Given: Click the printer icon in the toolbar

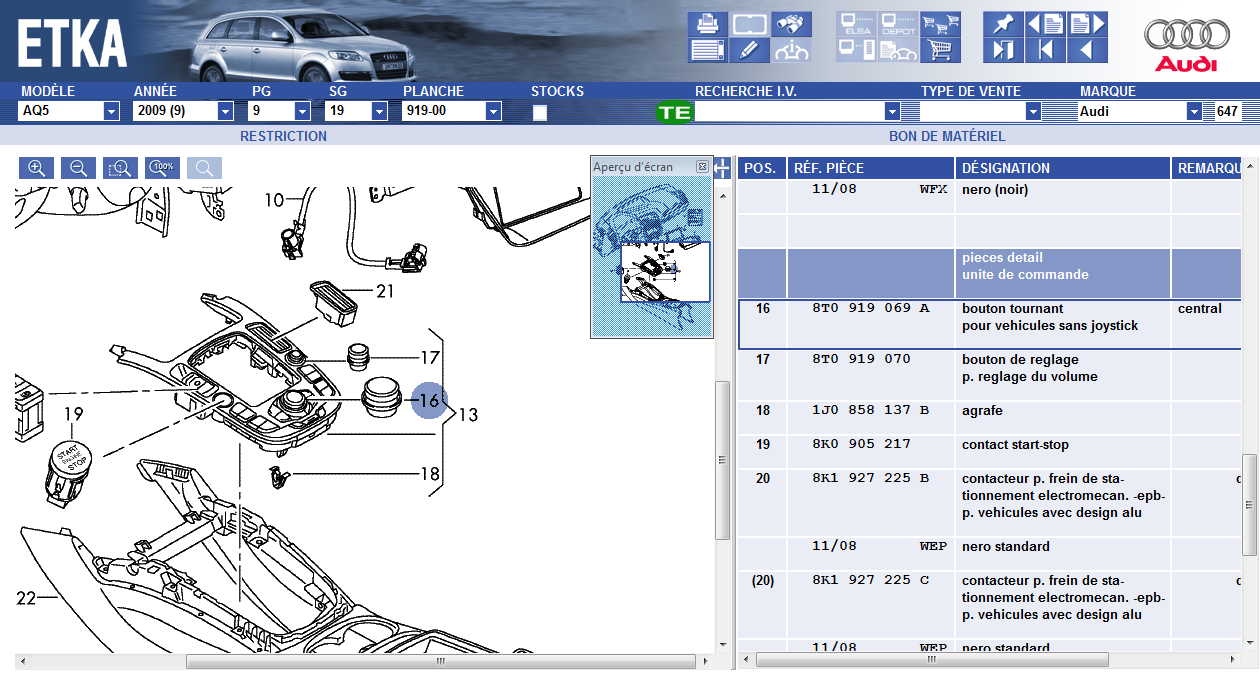Looking at the screenshot, I should (x=708, y=23).
